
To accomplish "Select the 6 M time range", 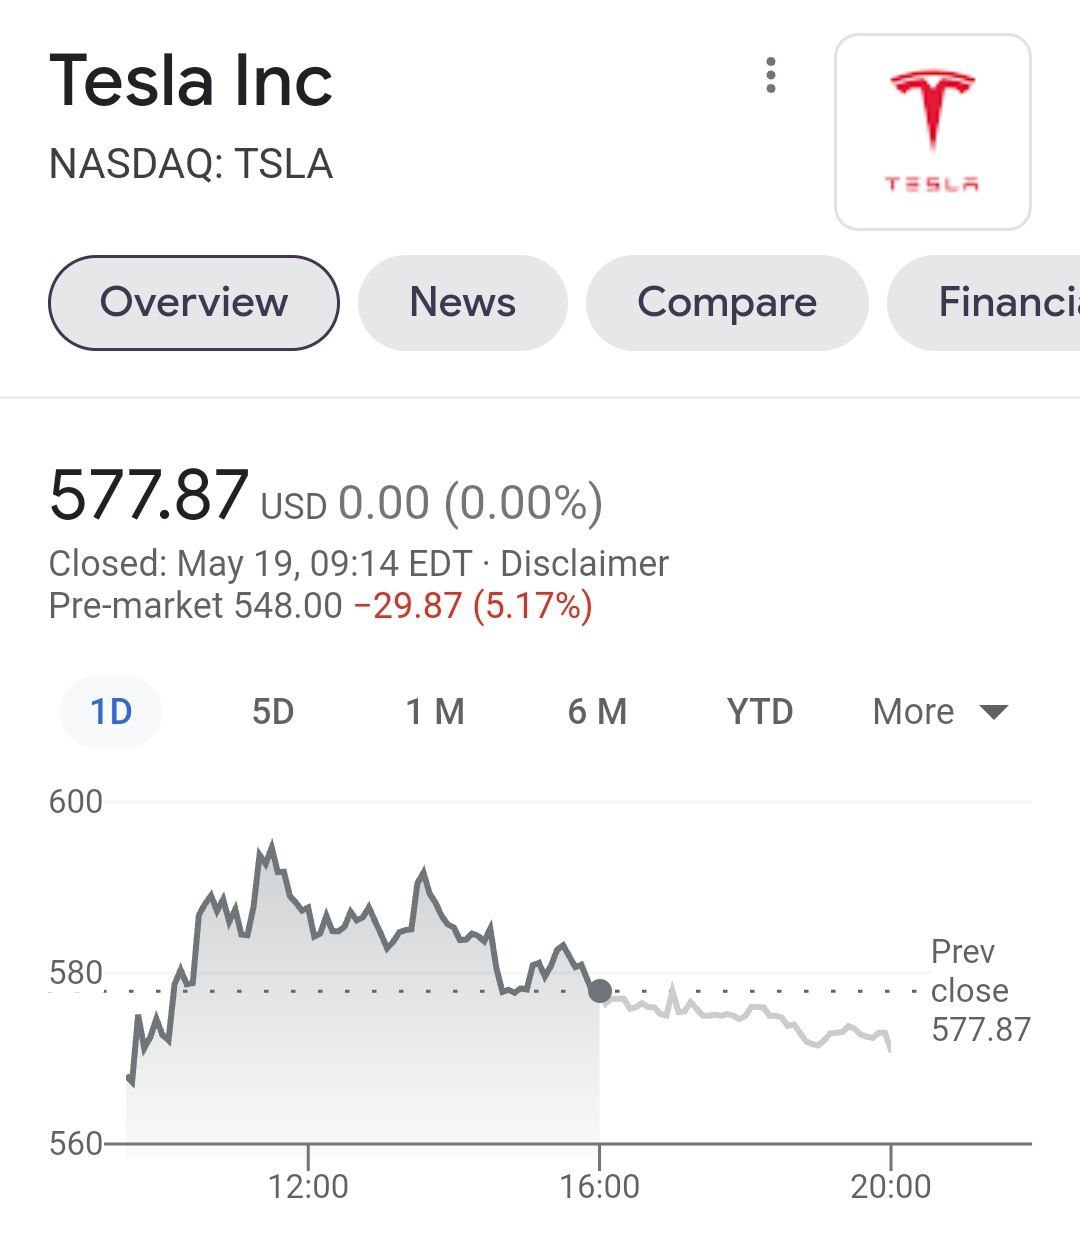I will [597, 711].
